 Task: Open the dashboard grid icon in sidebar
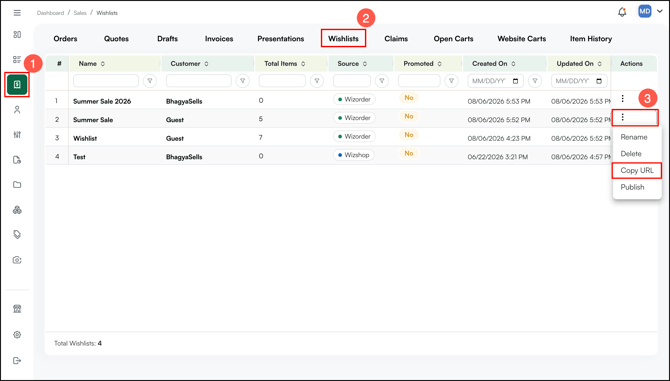(17, 35)
